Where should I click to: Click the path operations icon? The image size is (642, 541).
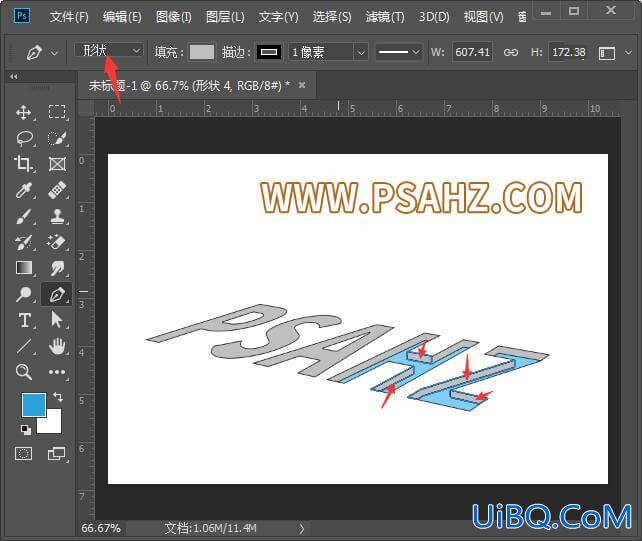tap(606, 53)
